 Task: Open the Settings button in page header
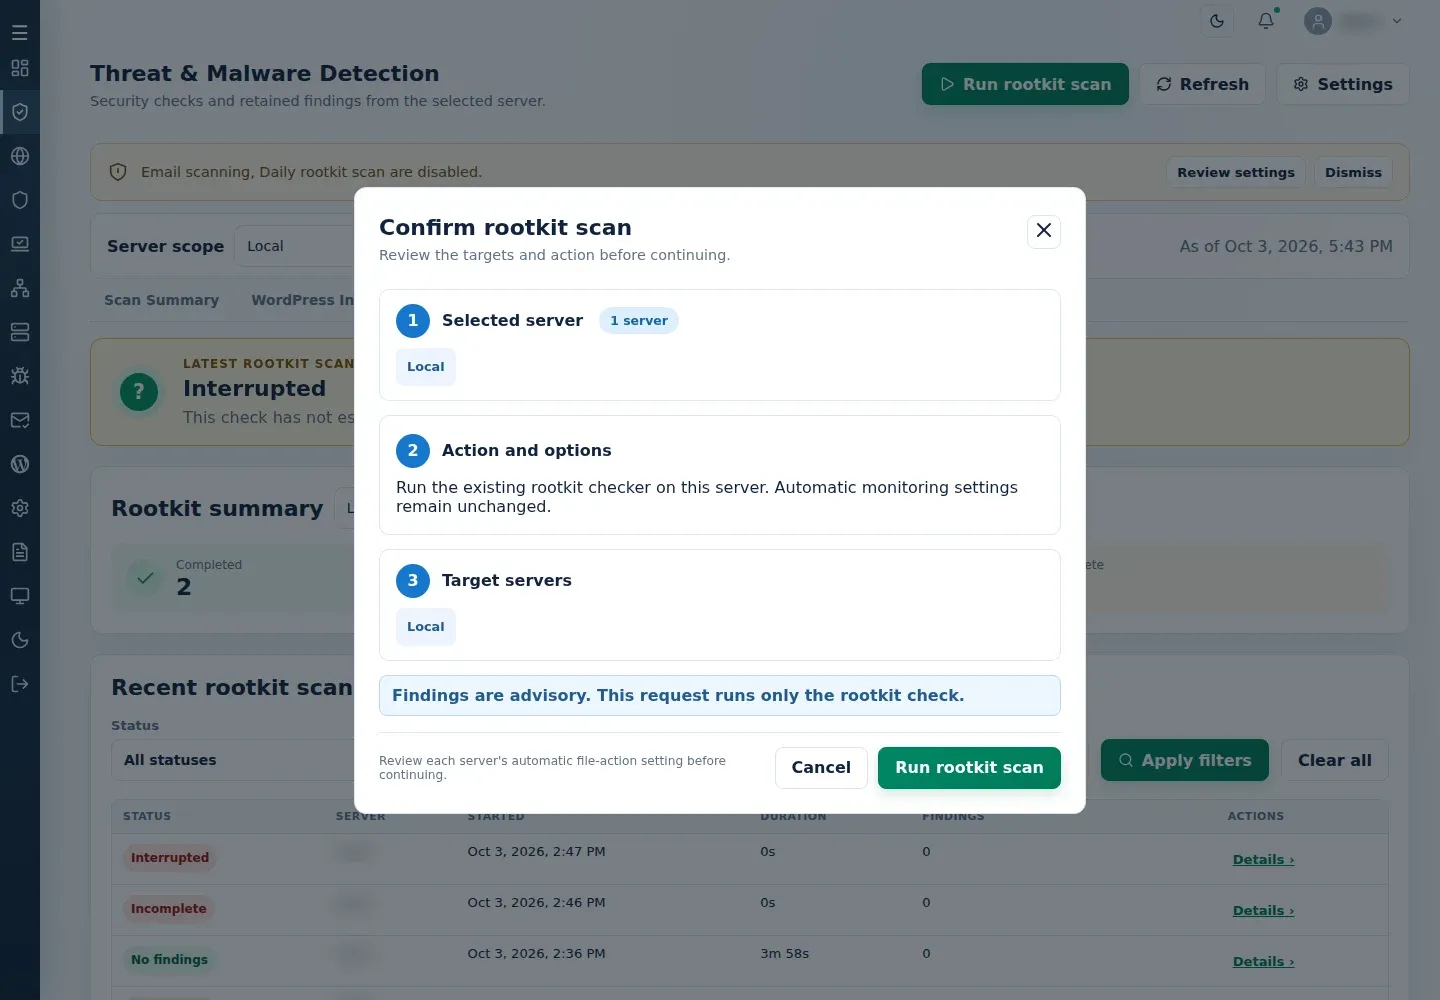click(1343, 84)
